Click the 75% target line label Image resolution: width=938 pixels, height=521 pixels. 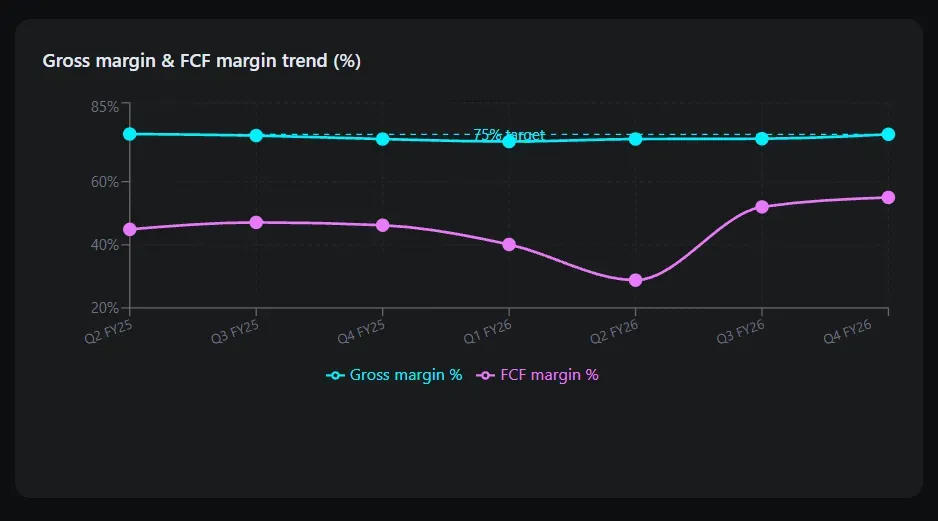[x=509, y=134]
